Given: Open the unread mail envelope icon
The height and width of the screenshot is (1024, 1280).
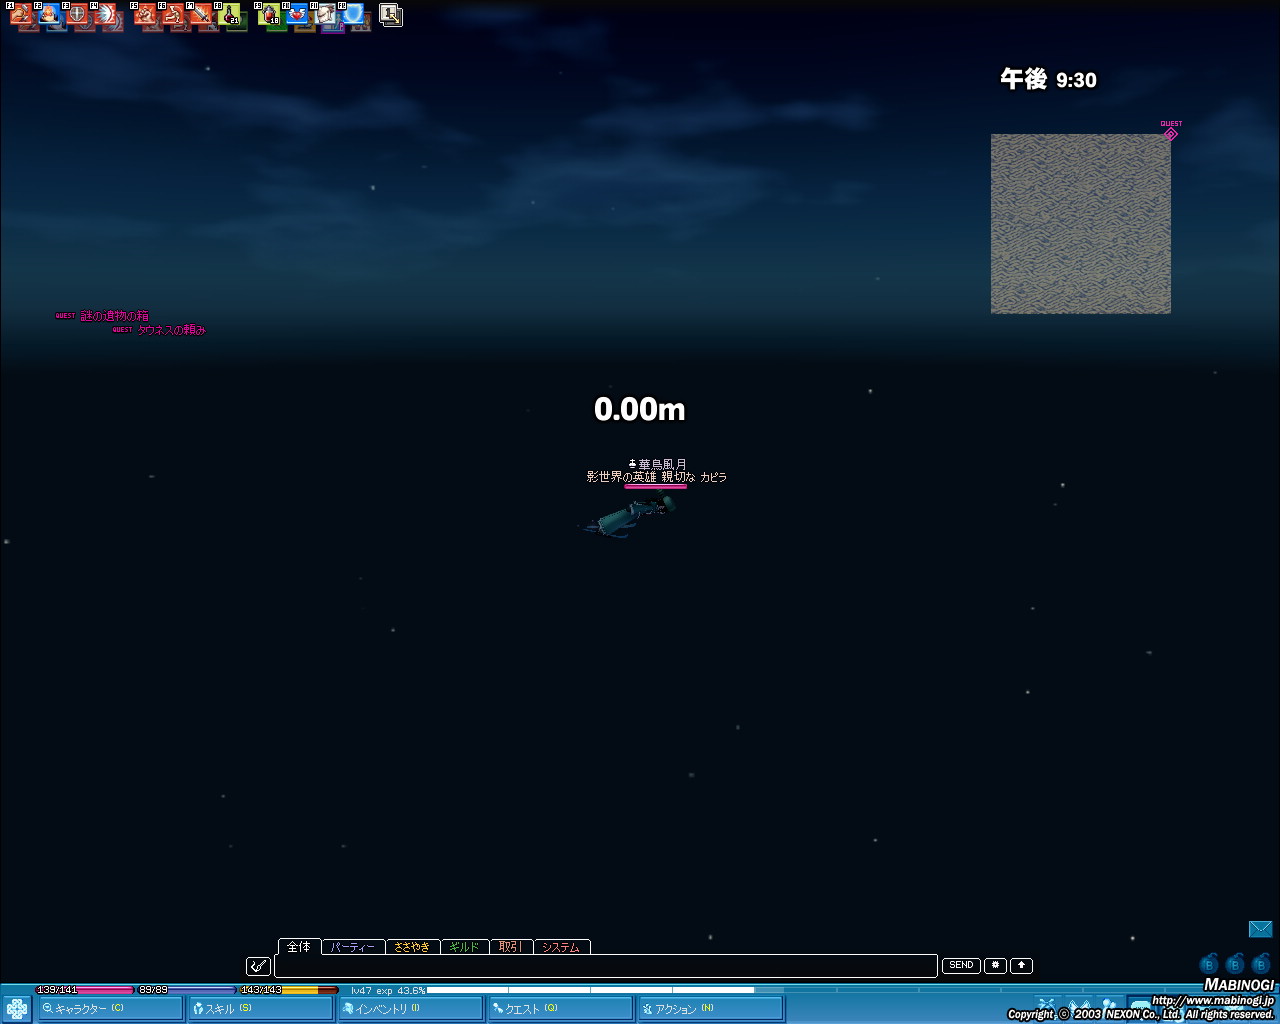Looking at the screenshot, I should pos(1260,929).
